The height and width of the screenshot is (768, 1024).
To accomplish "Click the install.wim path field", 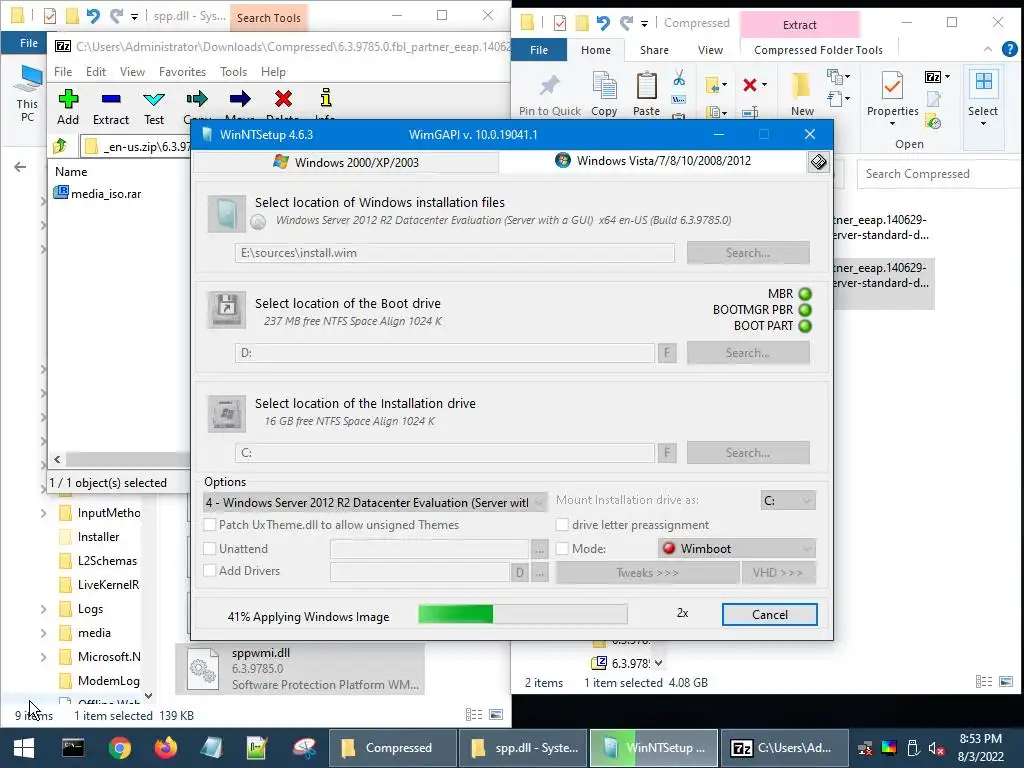I will 455,253.
